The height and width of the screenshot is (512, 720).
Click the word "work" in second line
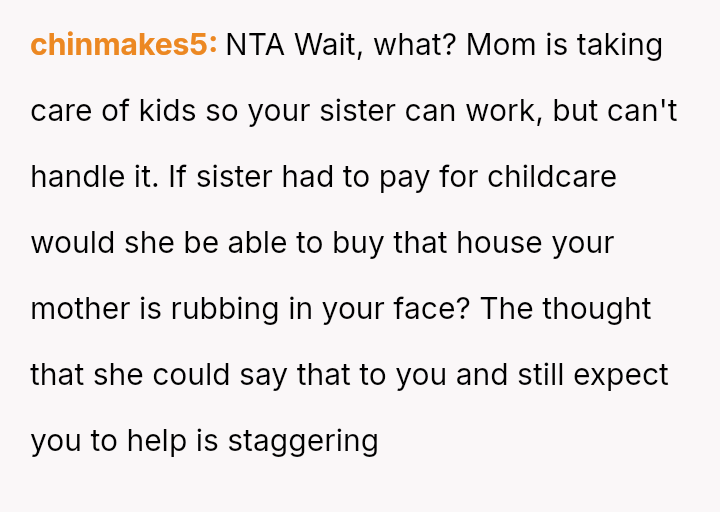[501, 111]
